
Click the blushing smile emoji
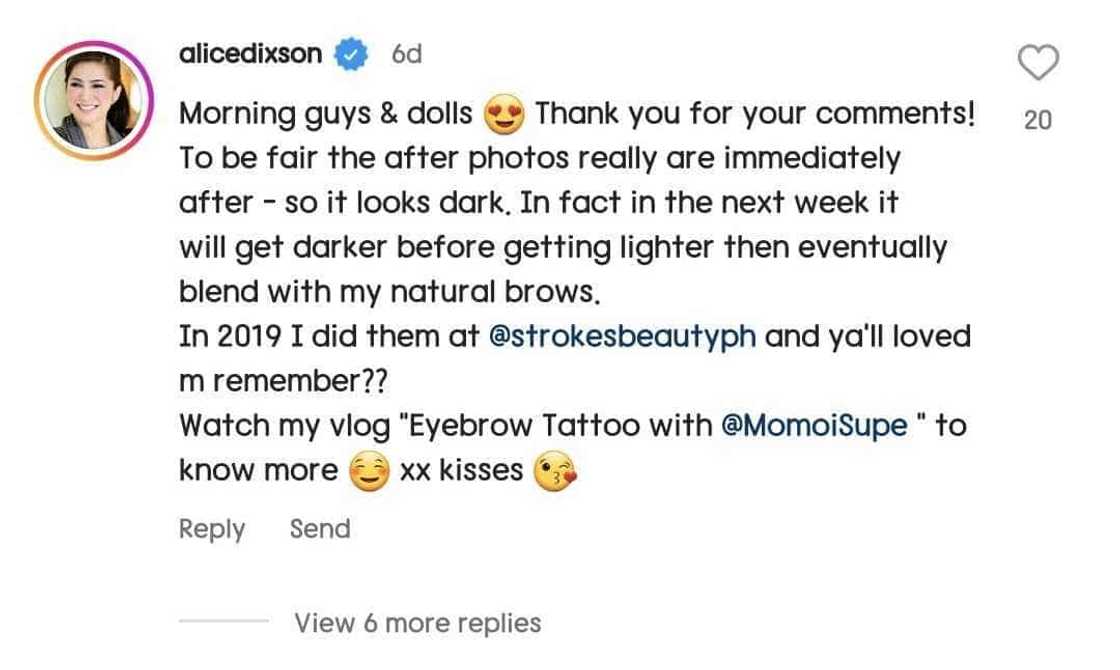(x=369, y=471)
